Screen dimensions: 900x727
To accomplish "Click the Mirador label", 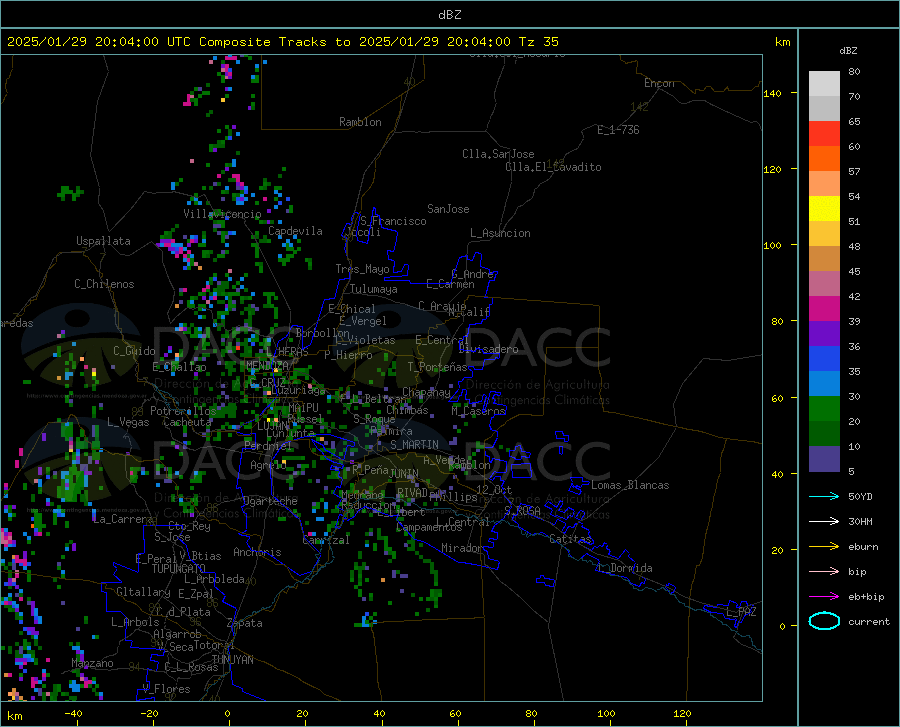I will [461, 549].
